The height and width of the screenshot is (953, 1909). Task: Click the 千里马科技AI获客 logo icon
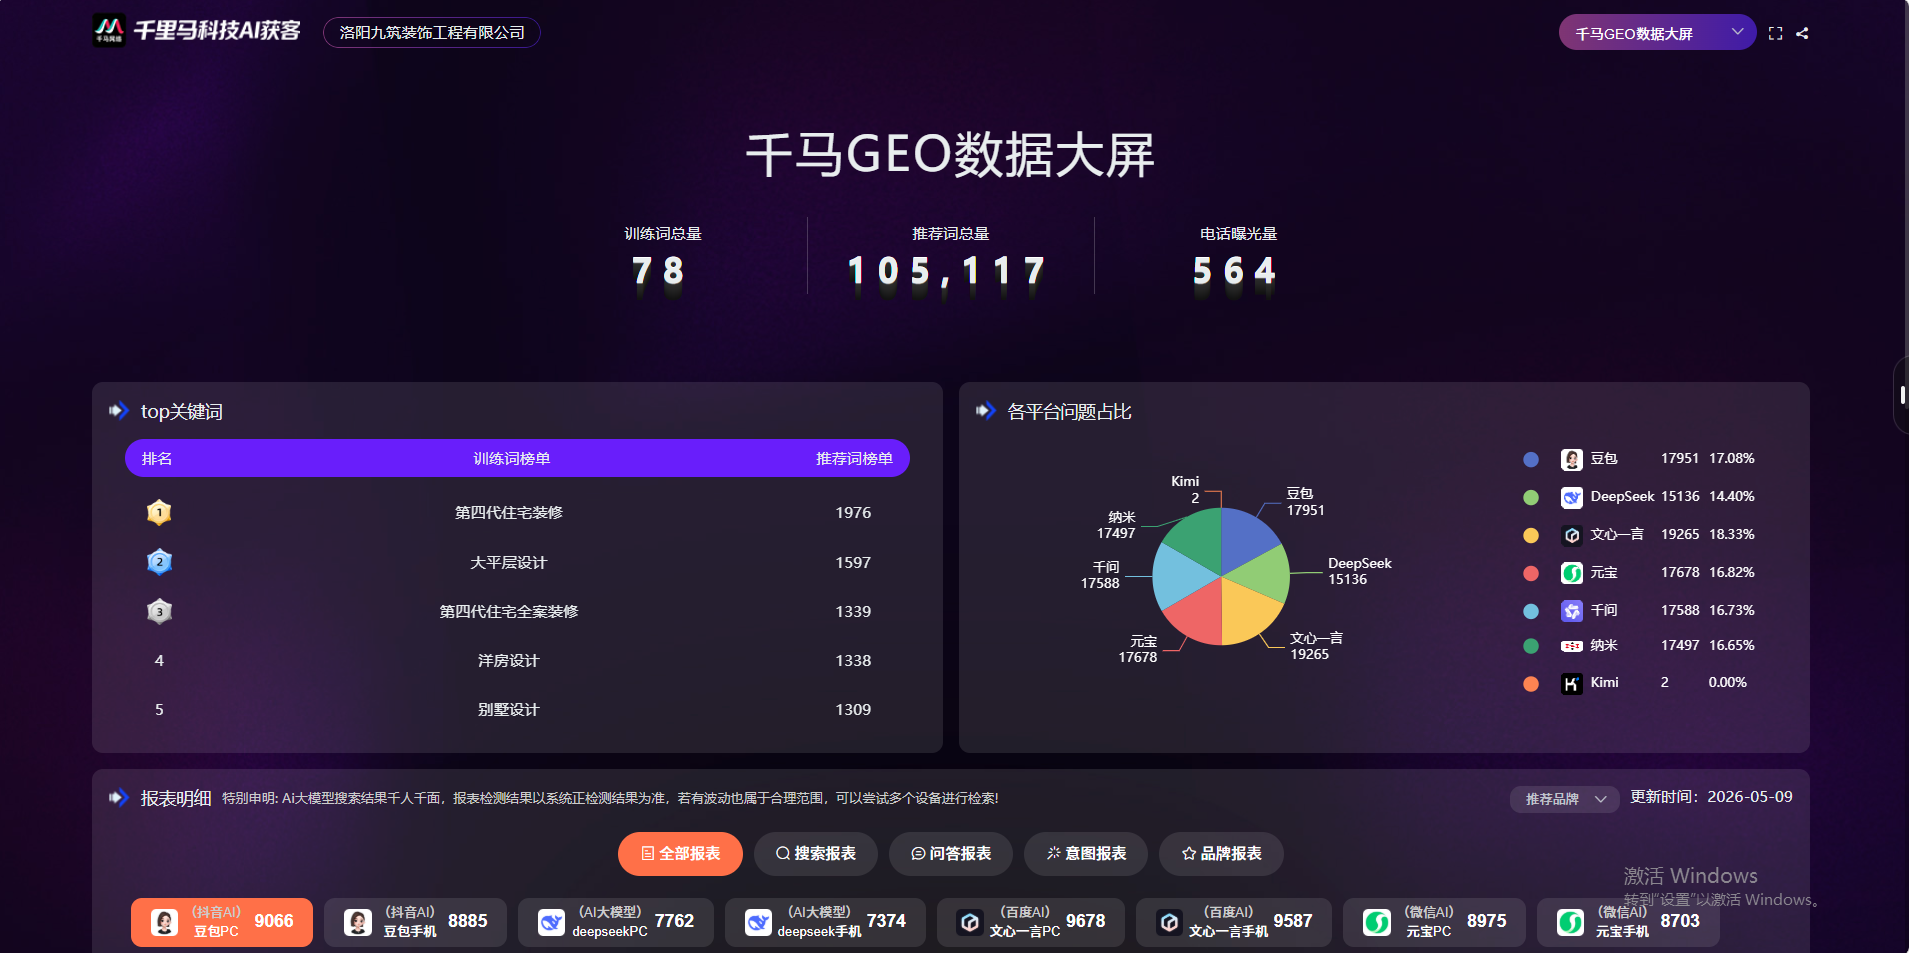coord(109,31)
